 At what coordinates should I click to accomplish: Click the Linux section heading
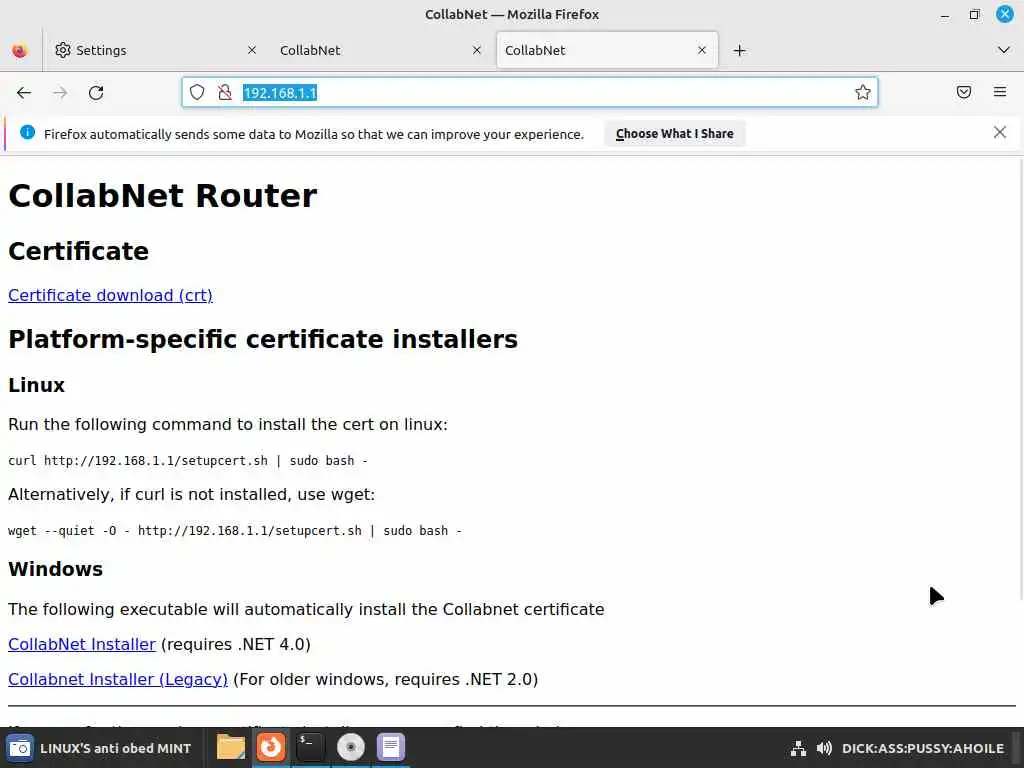[x=37, y=385]
